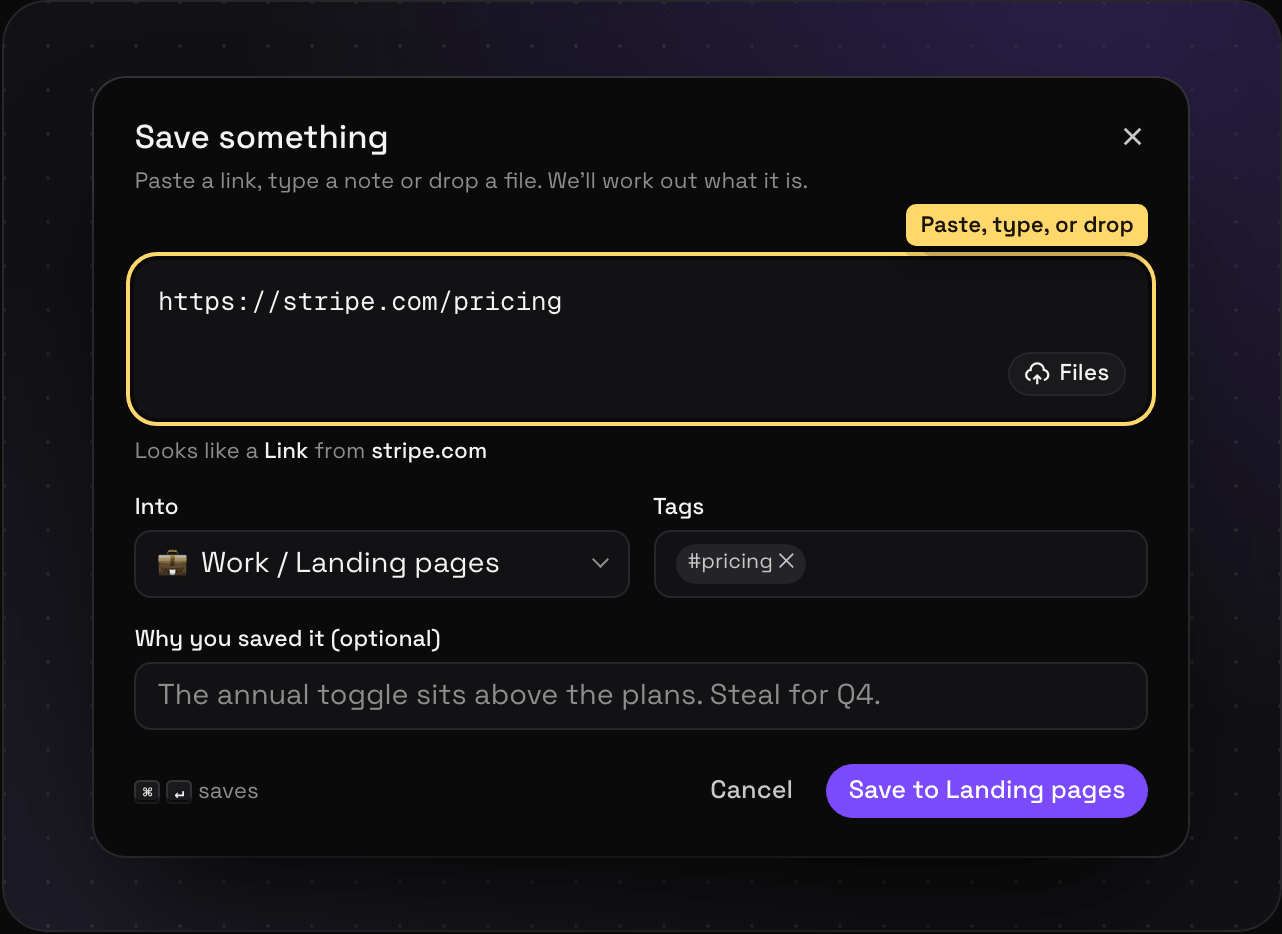The image size is (1282, 934).
Task: Click into the stripe.com/pricing paste field
Action: point(641,338)
